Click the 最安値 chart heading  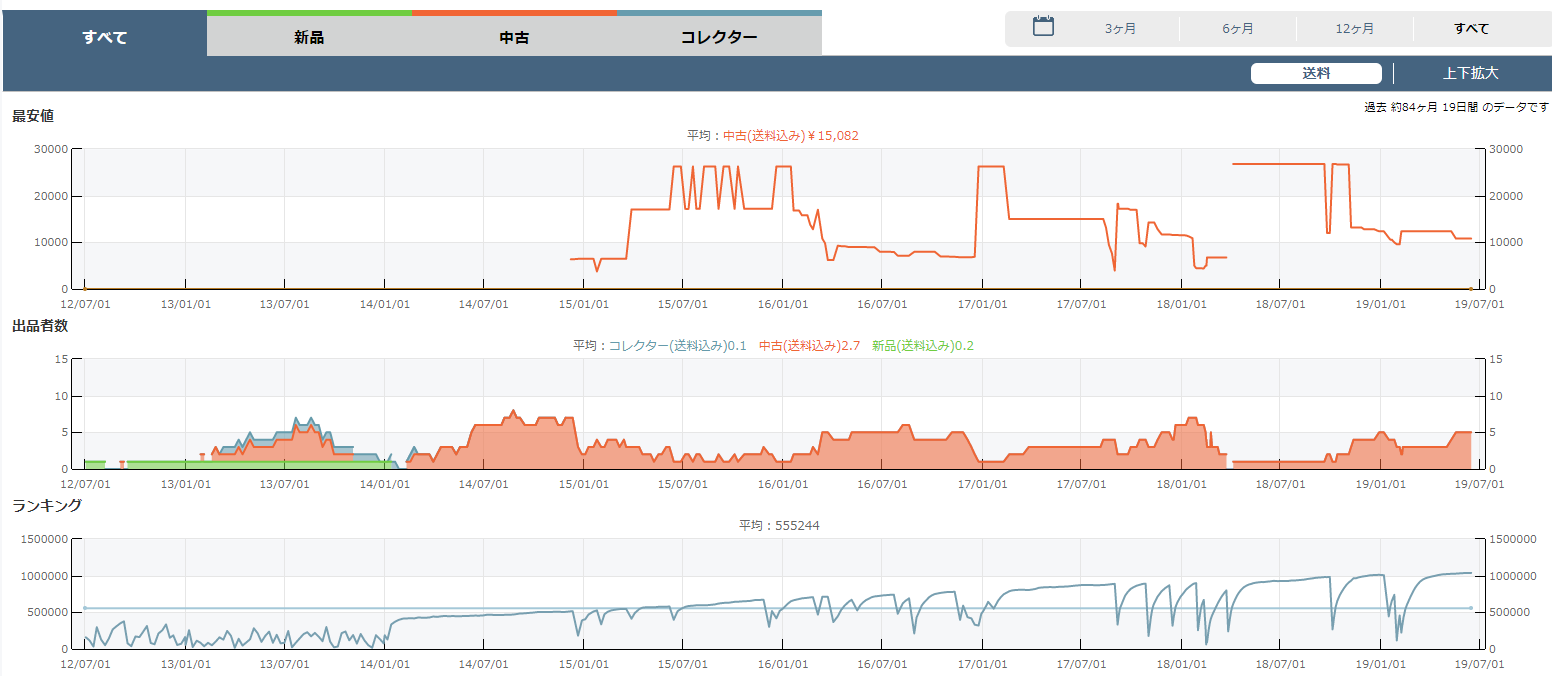(x=33, y=115)
